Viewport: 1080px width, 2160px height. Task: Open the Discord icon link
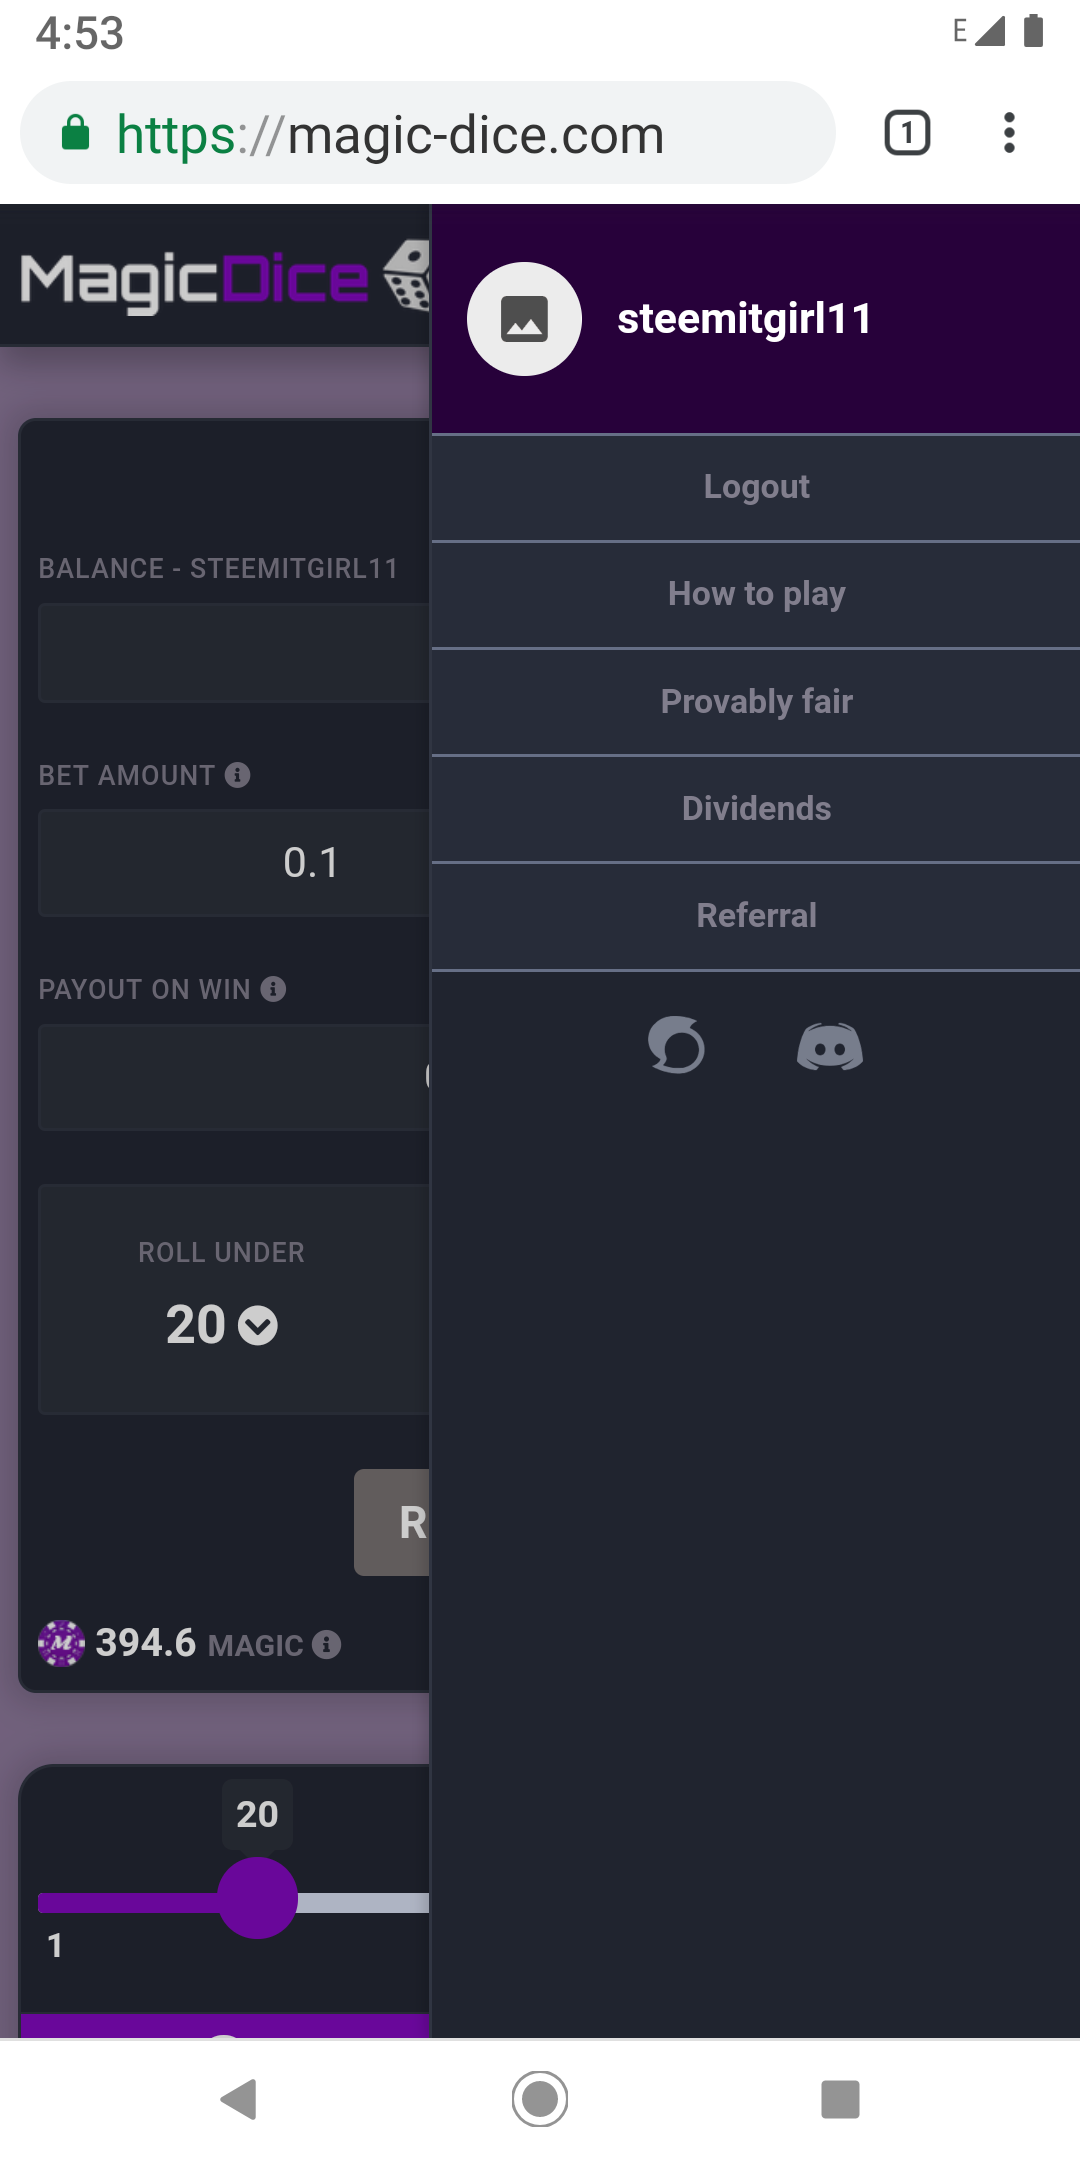829,1047
